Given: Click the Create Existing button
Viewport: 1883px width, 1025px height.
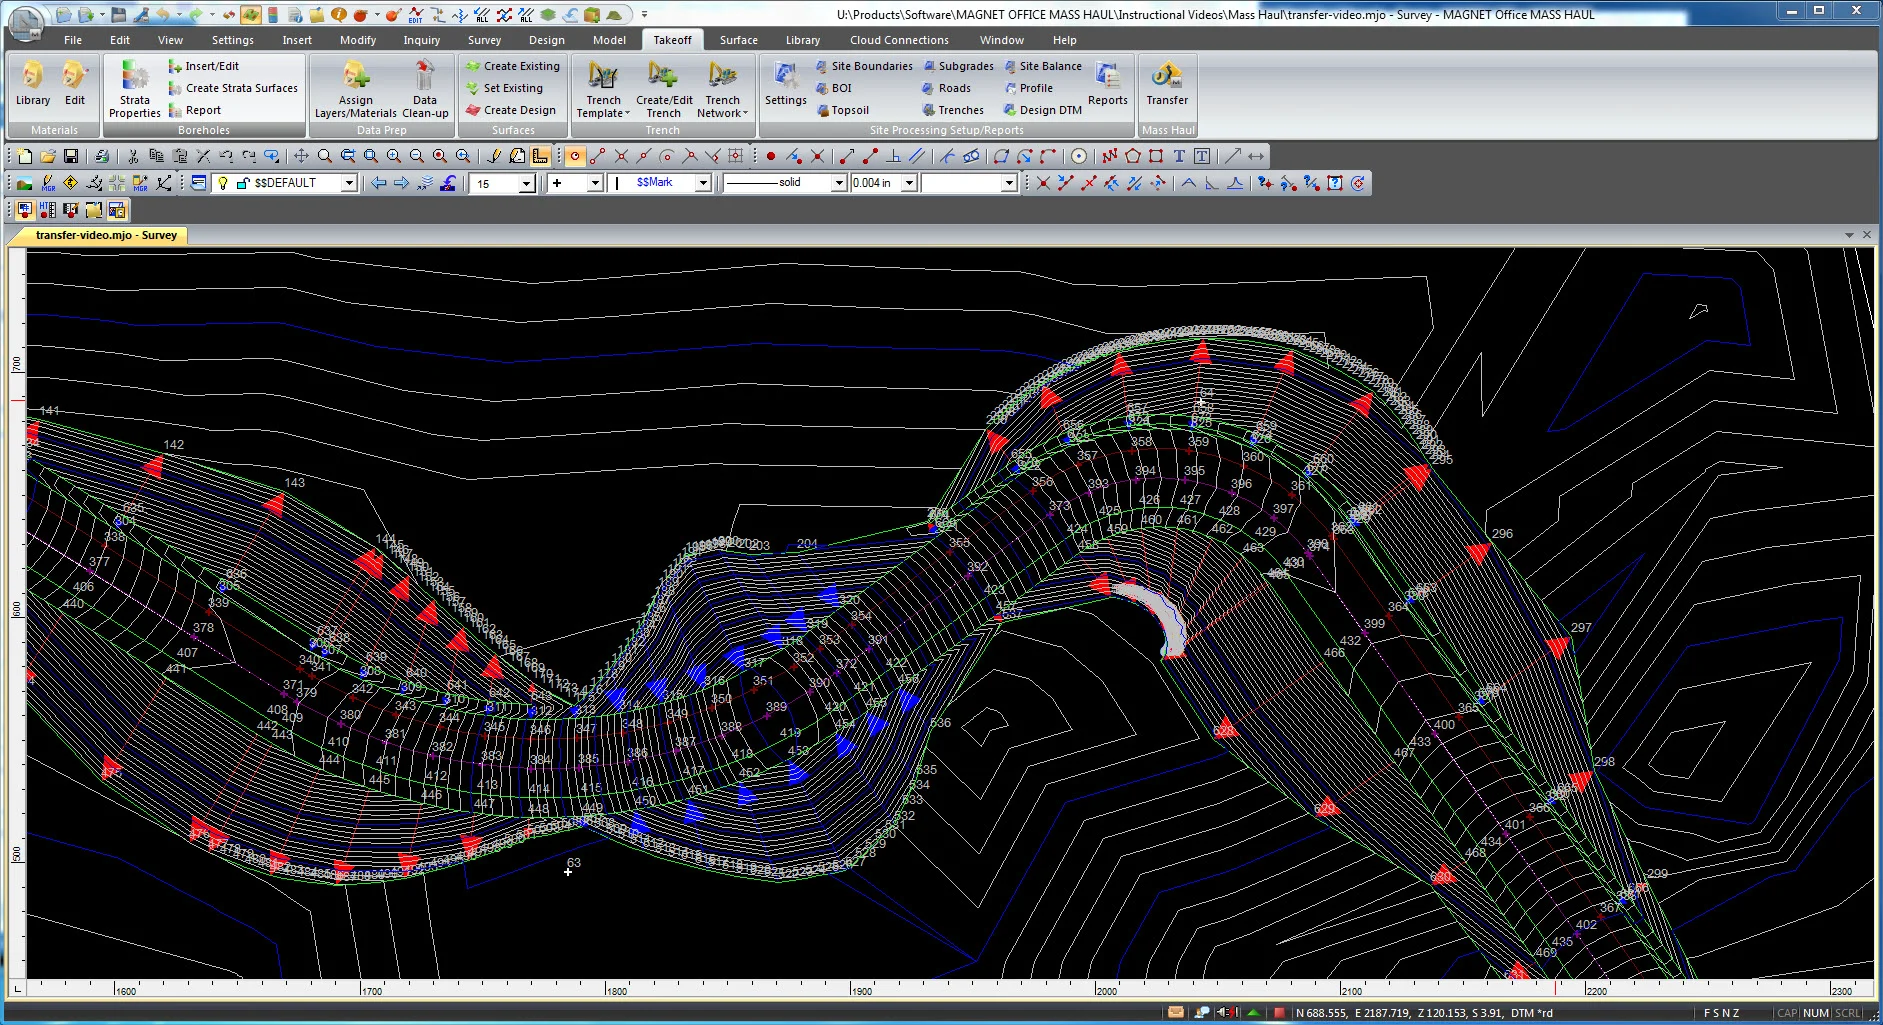Looking at the screenshot, I should (x=513, y=66).
